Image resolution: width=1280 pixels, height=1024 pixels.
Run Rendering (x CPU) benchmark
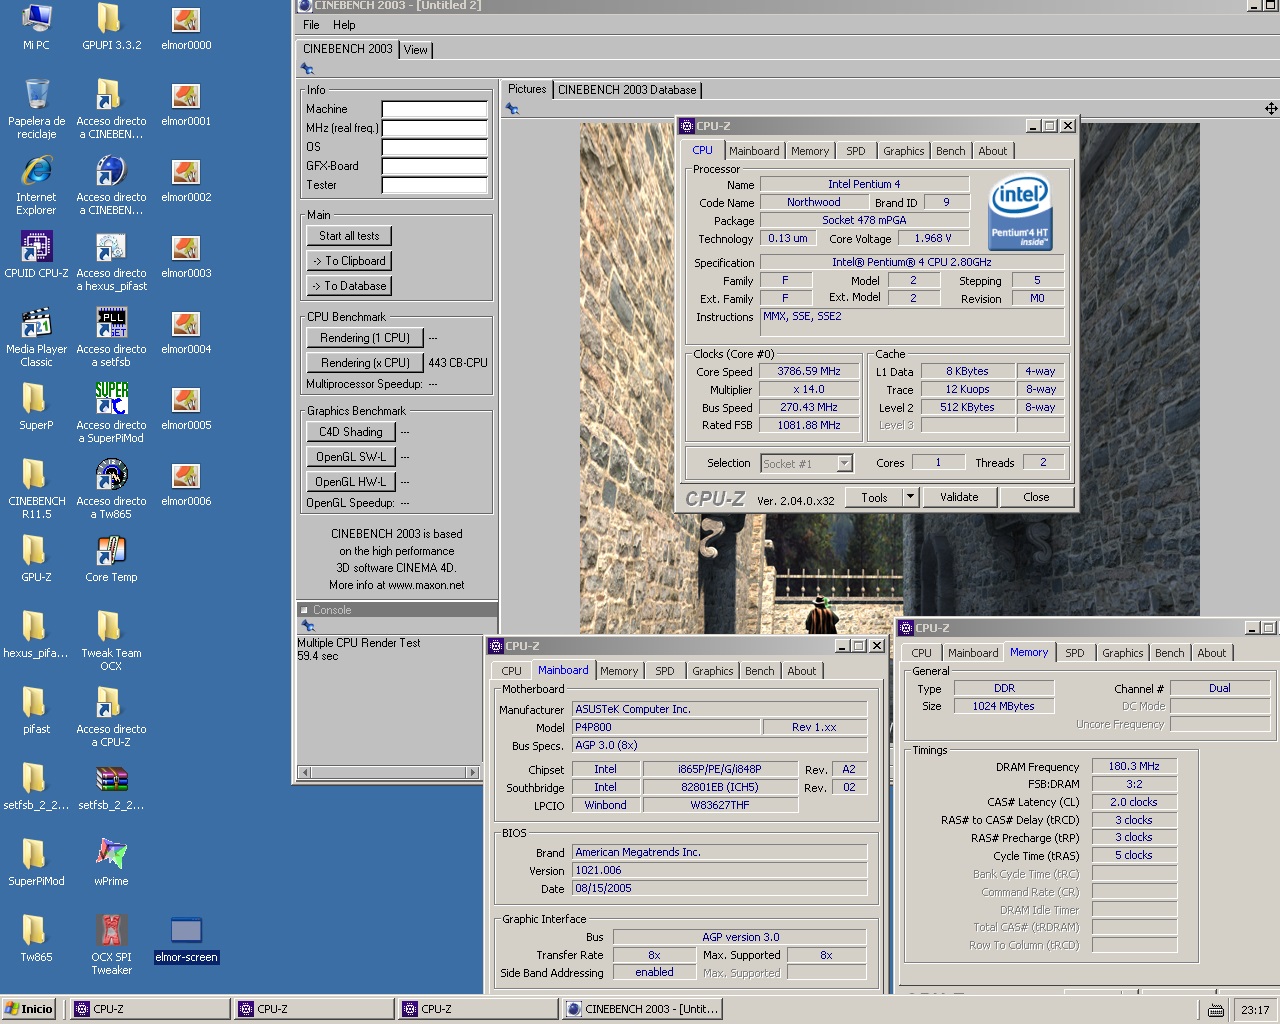(x=365, y=363)
